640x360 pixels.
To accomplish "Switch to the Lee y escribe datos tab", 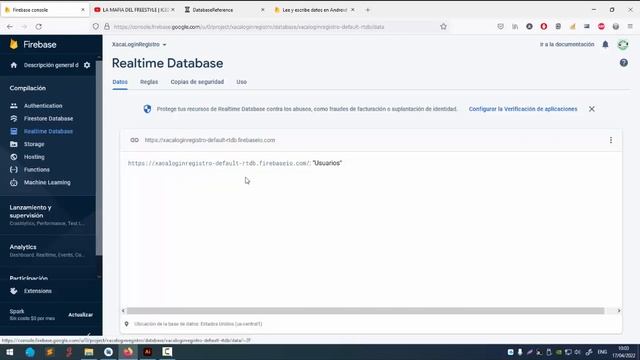I will pos(314,10).
